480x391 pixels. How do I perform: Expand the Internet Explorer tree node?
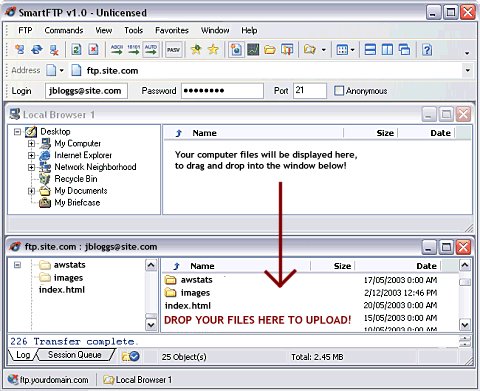(31, 155)
